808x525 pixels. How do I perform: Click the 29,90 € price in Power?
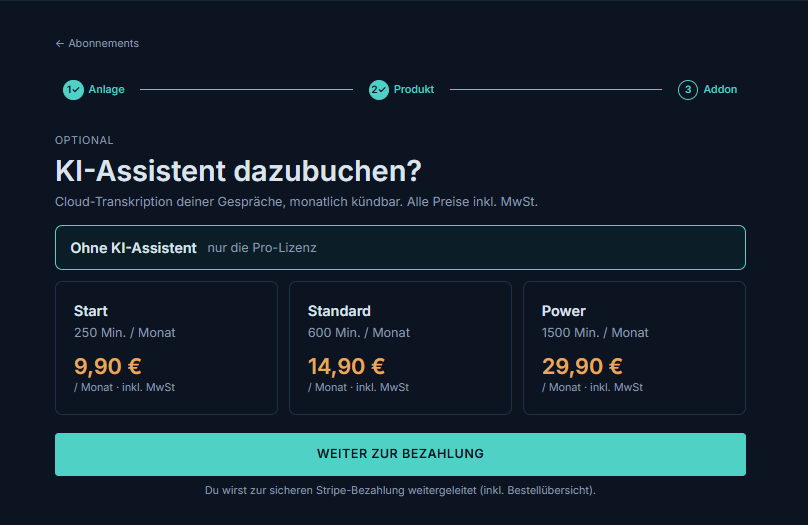pos(582,366)
